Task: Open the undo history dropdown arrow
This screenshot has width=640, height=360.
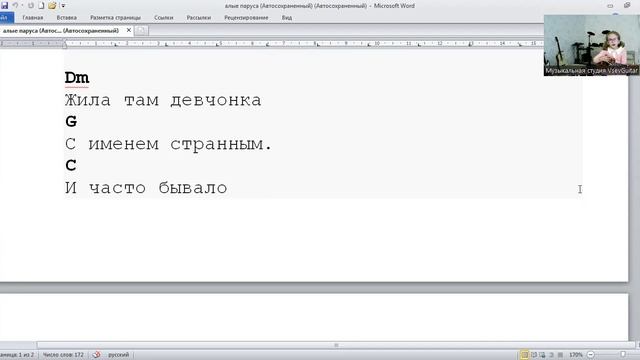Action: (x=22, y=6)
